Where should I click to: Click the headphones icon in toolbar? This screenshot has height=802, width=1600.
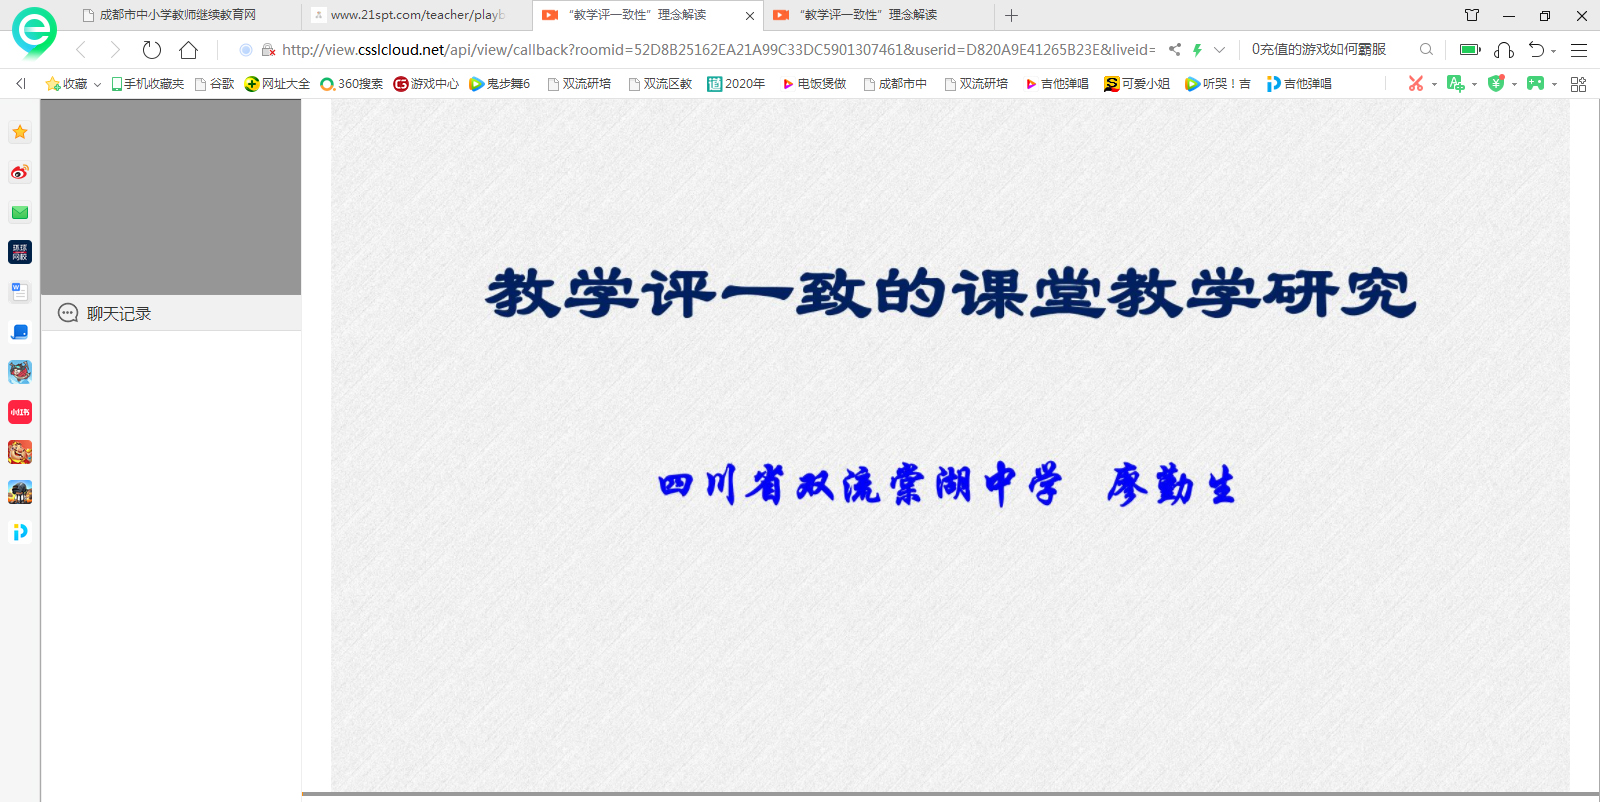click(1503, 50)
